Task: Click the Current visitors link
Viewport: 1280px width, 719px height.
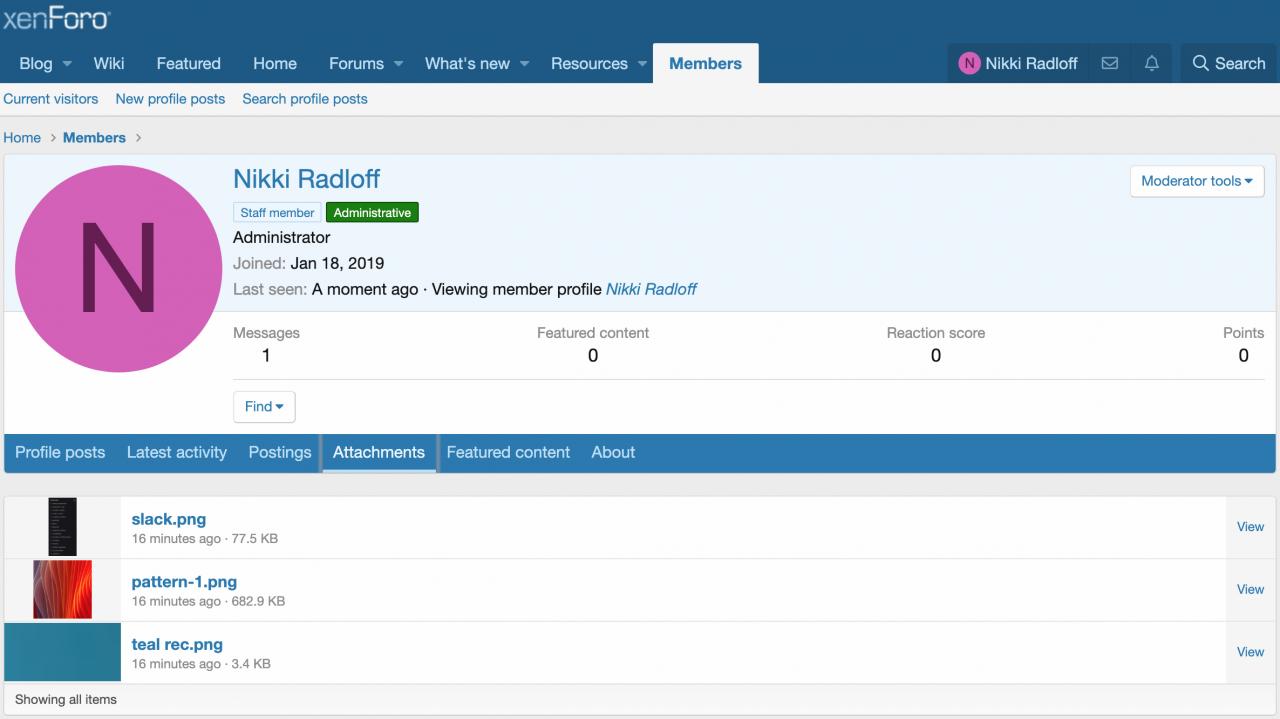Action: 51,99
